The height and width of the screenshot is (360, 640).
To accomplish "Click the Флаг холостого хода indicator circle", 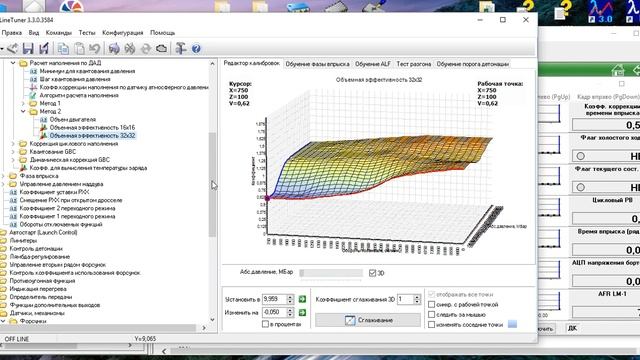I will click(580, 156).
